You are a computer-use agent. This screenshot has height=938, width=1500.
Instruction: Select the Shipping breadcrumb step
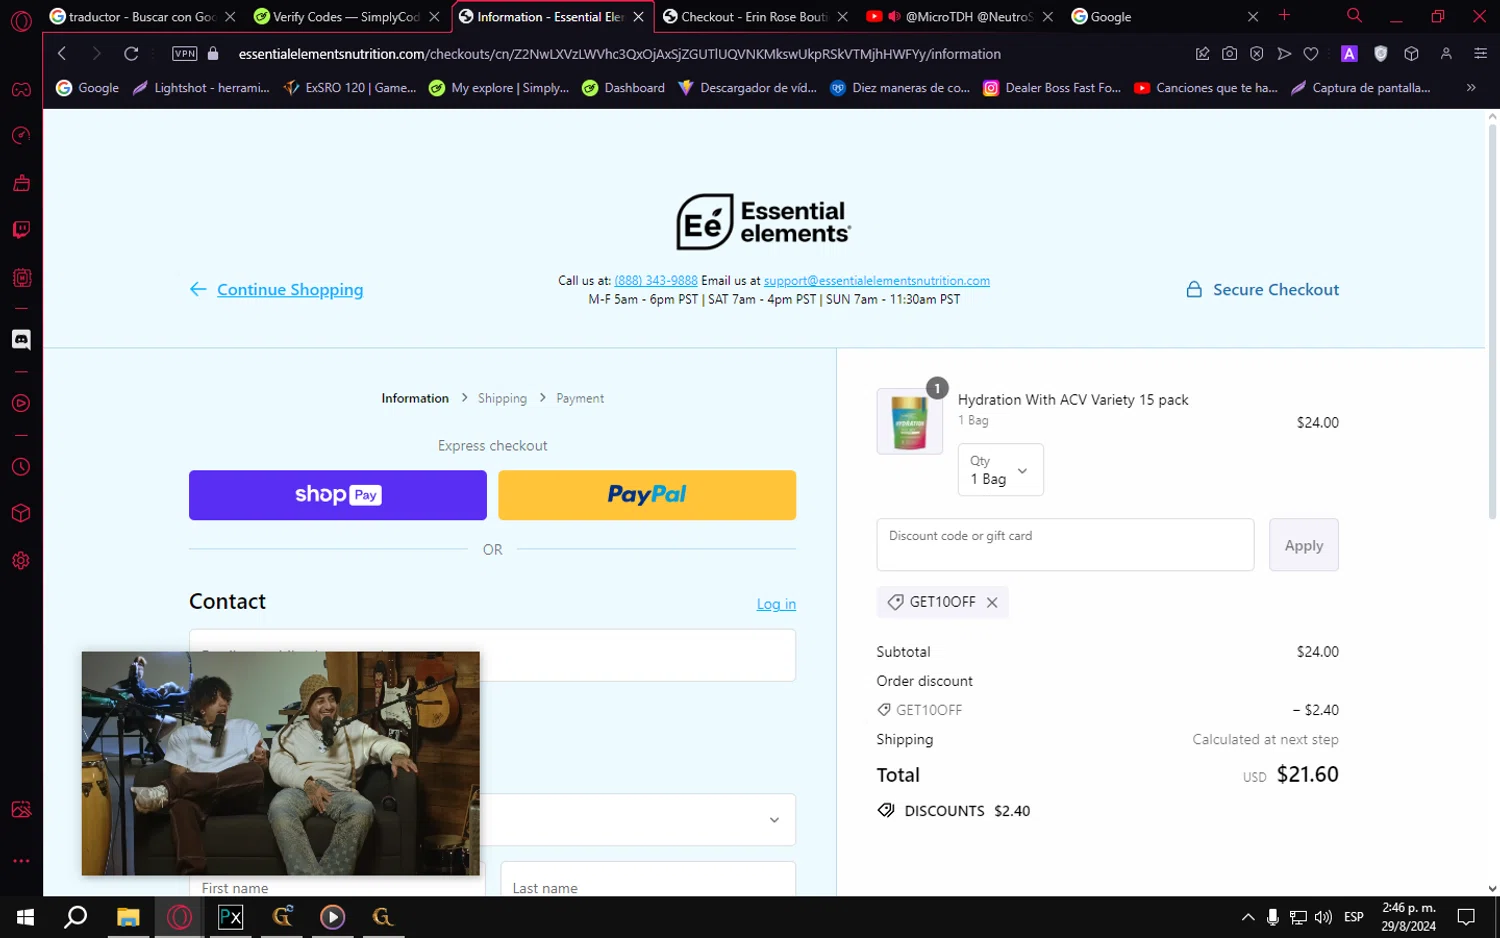(x=502, y=398)
